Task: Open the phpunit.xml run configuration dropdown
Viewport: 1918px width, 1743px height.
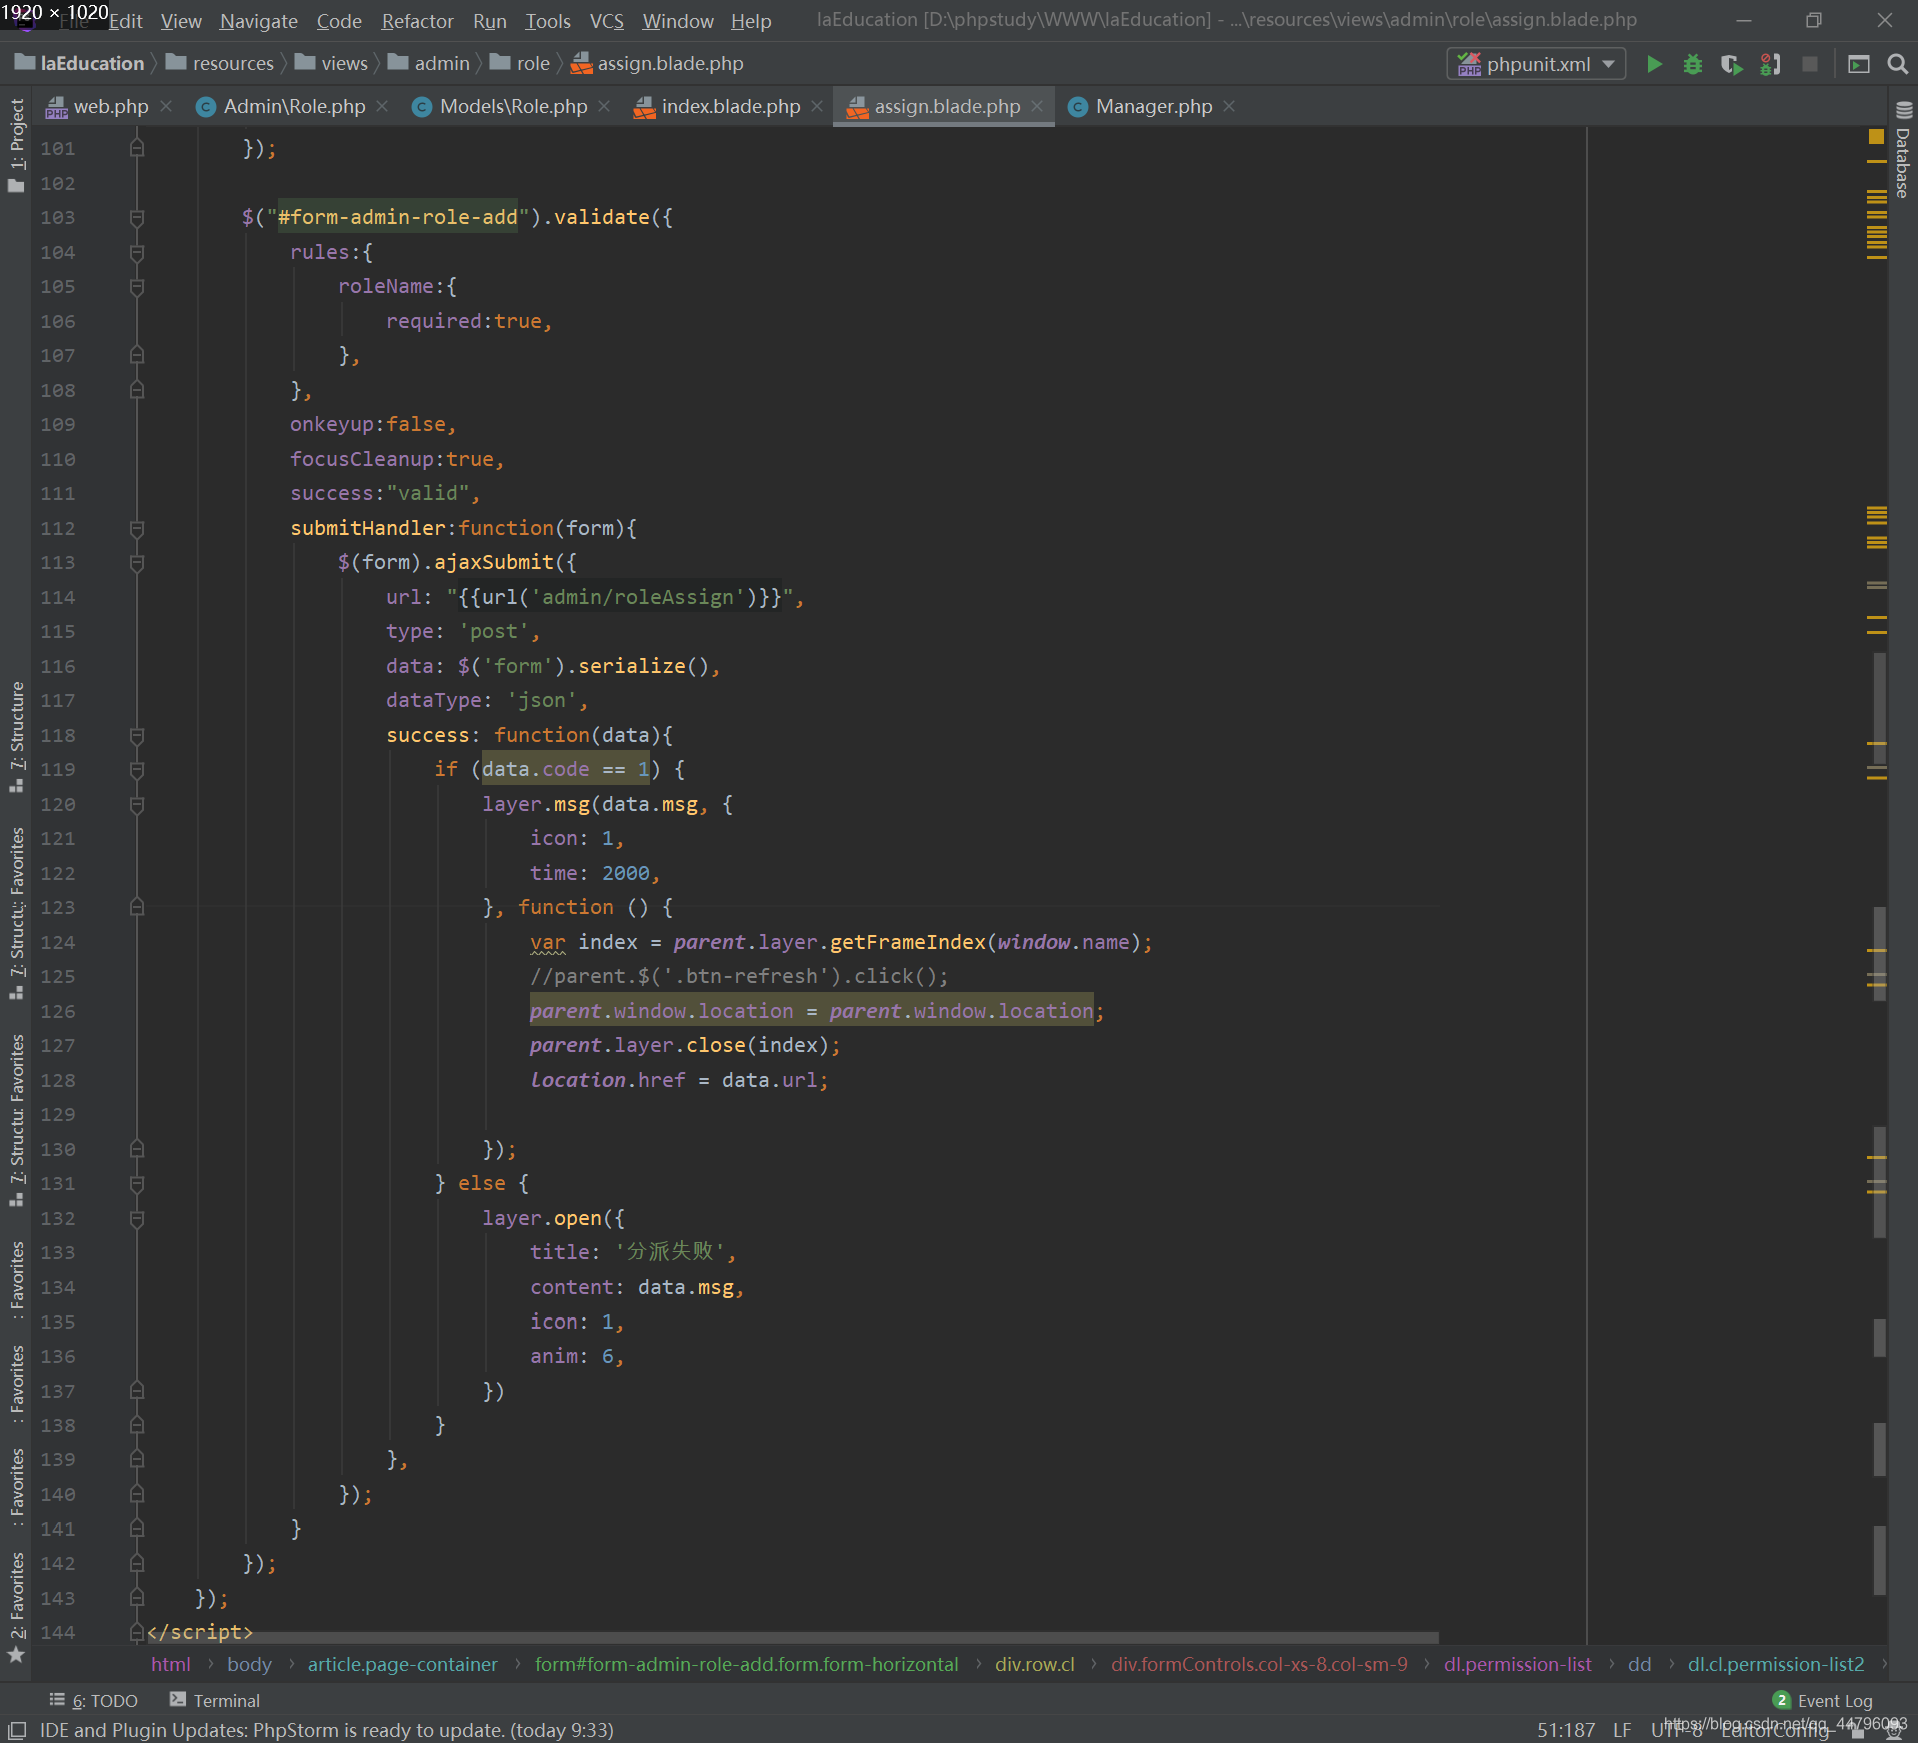Action: pos(1536,65)
